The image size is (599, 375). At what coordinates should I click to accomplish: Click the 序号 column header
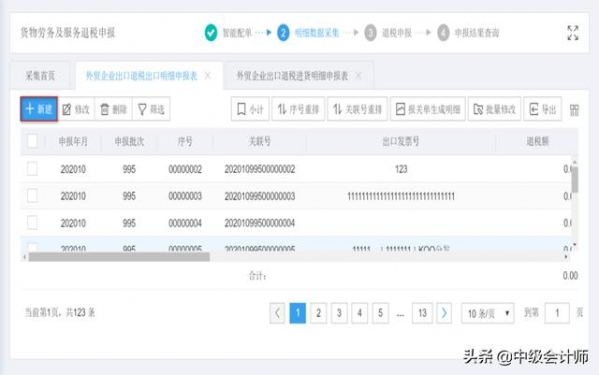tap(185, 142)
